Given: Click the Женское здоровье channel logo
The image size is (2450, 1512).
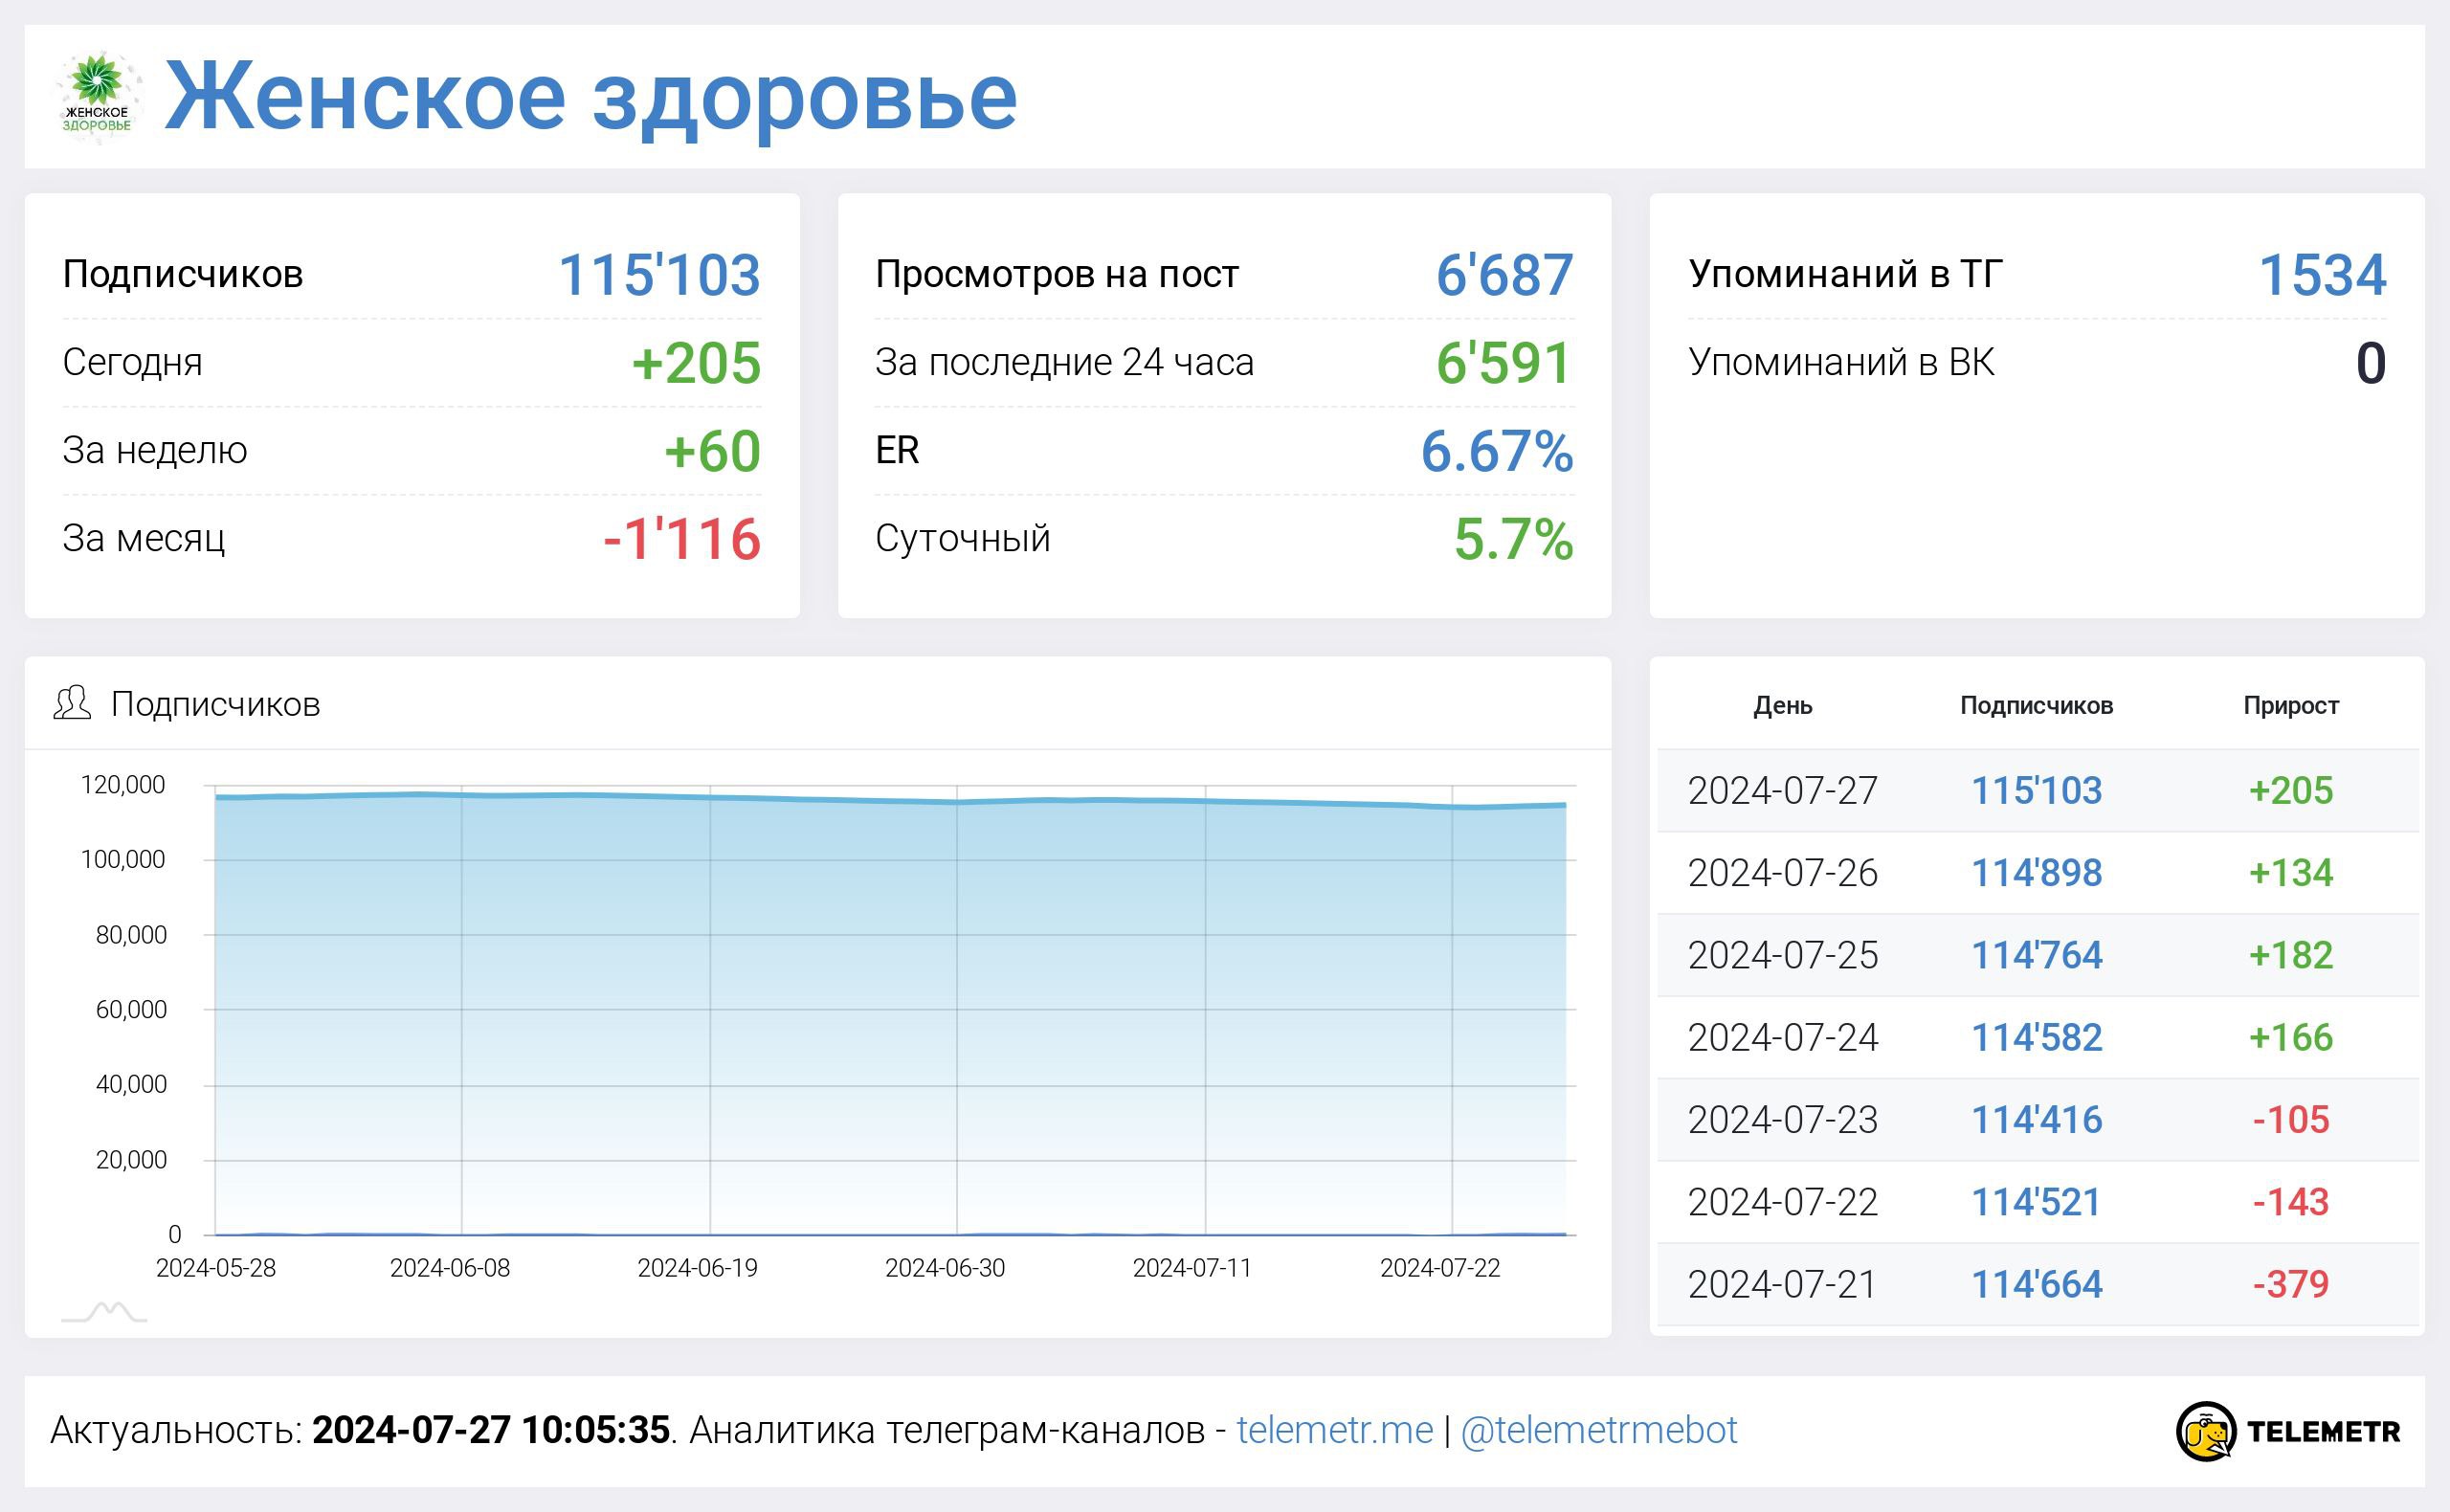Looking at the screenshot, I should [x=97, y=97].
